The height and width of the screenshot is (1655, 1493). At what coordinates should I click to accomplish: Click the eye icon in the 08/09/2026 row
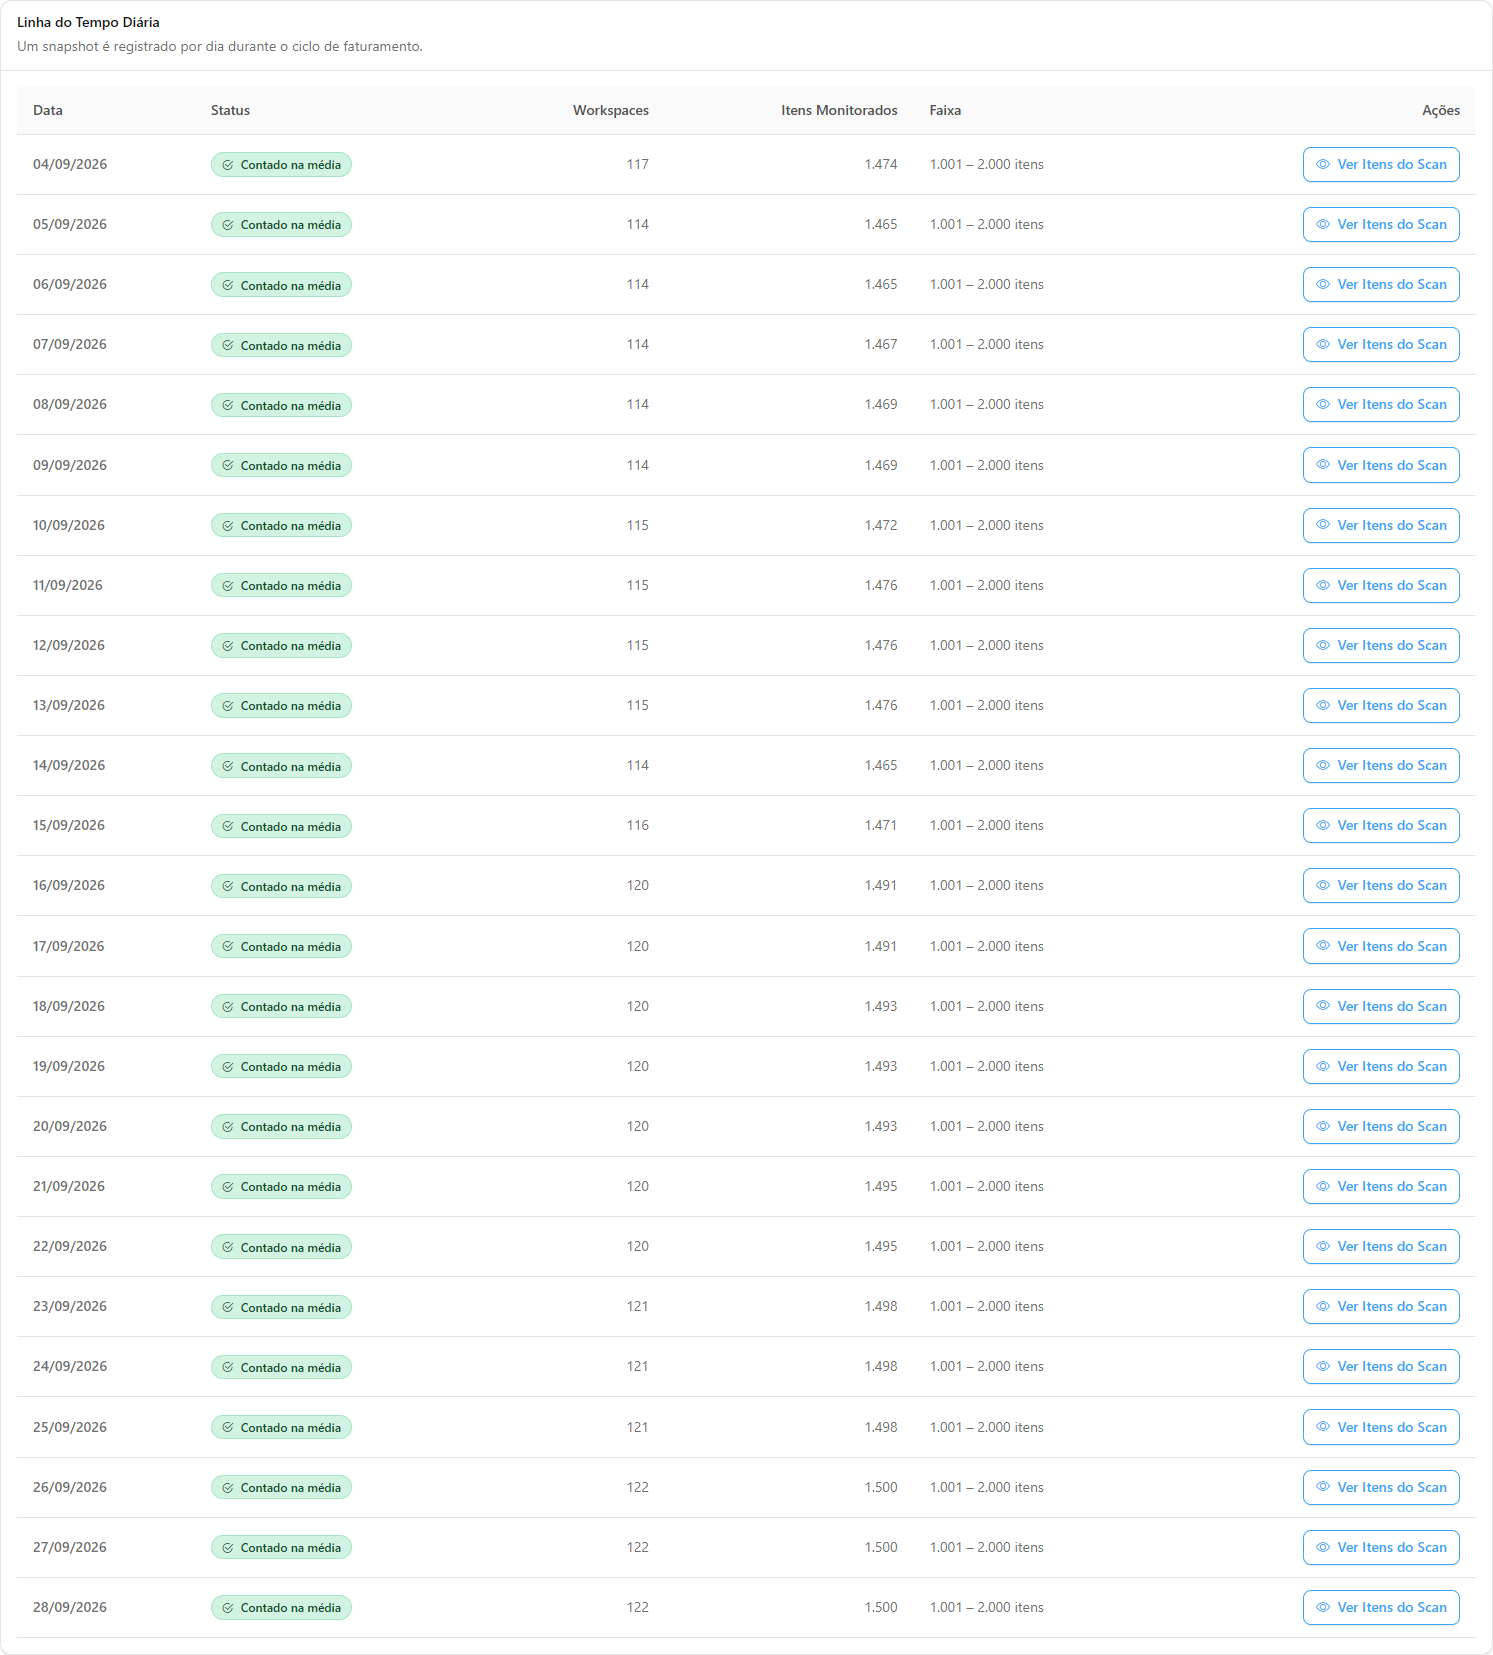(x=1323, y=404)
